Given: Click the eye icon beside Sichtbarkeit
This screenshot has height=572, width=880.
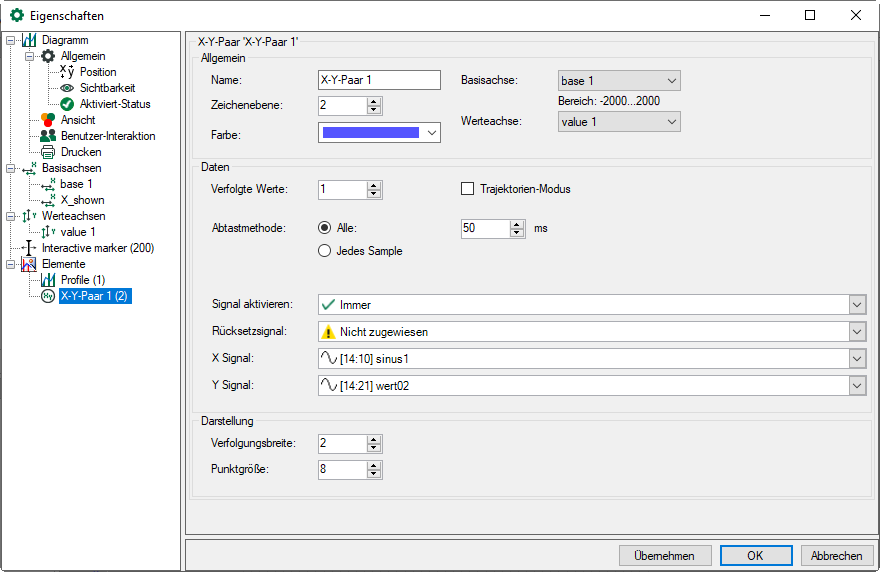Looking at the screenshot, I should pyautogui.click(x=67, y=88).
